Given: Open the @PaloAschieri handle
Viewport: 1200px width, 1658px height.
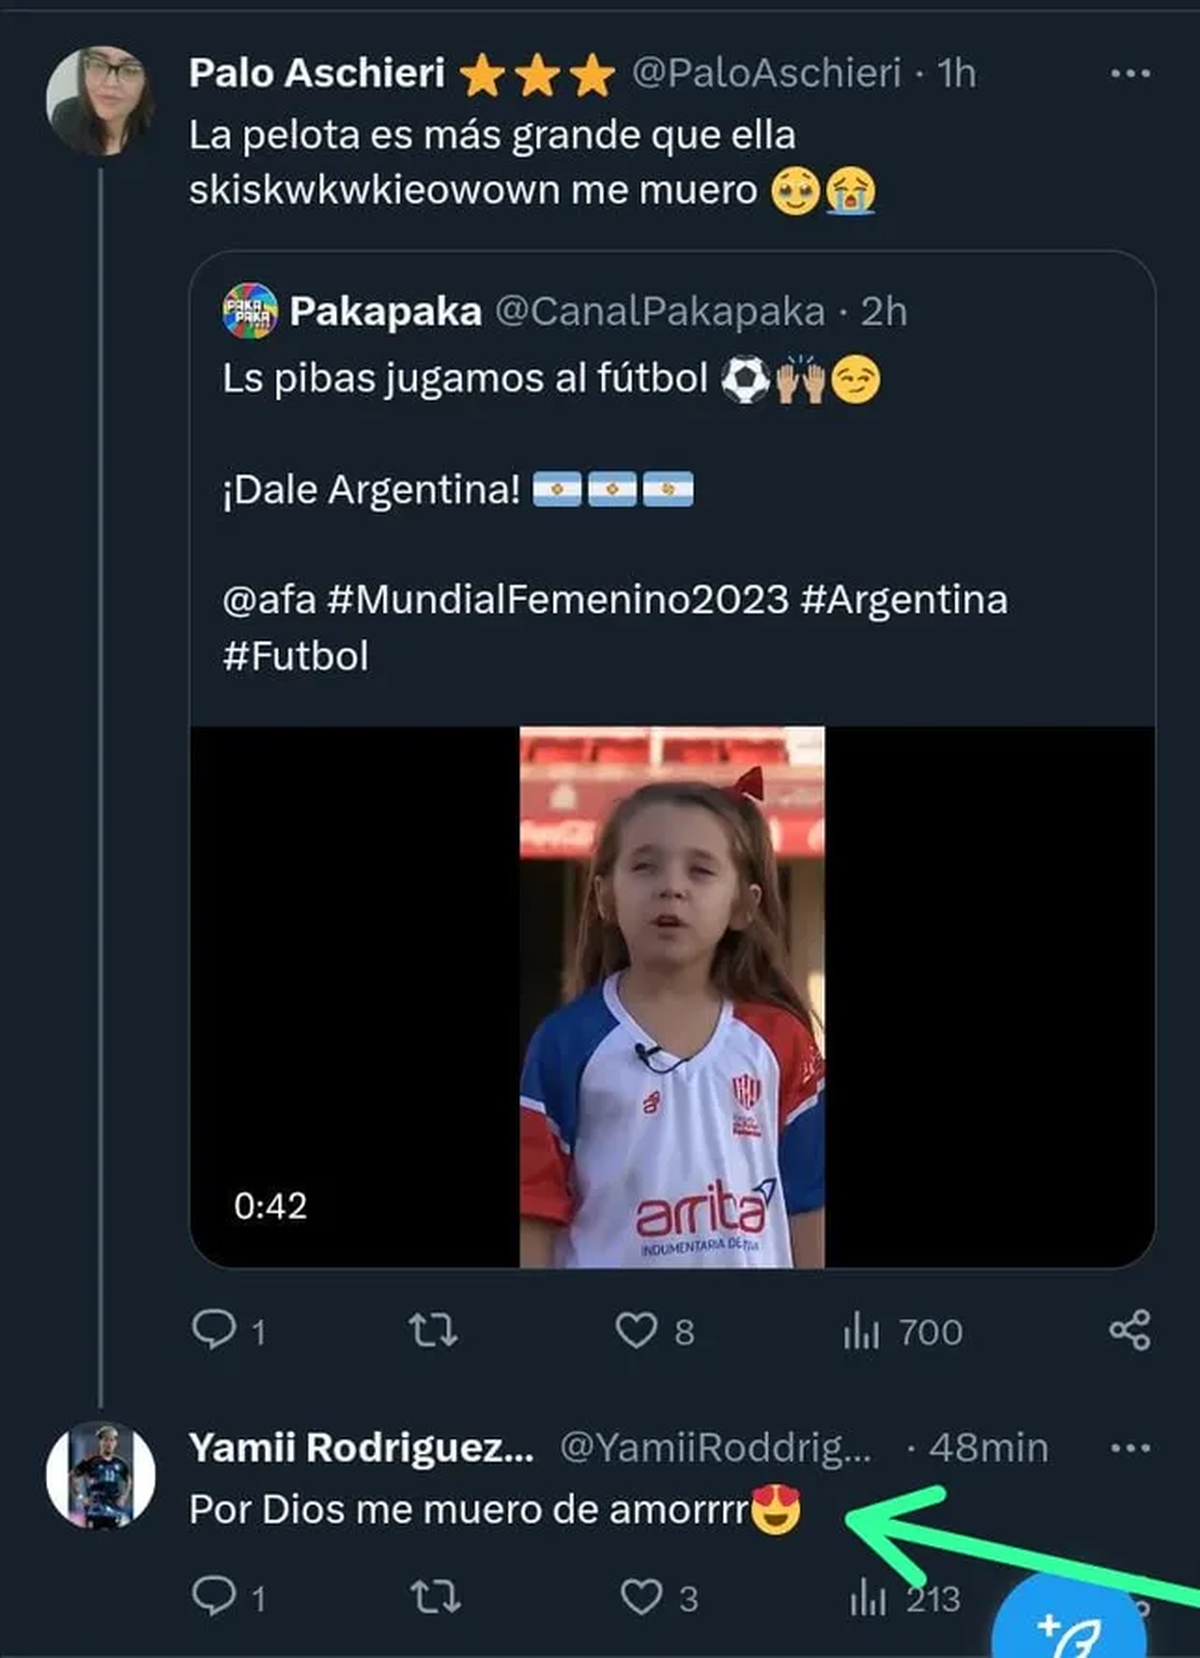Looking at the screenshot, I should (766, 73).
